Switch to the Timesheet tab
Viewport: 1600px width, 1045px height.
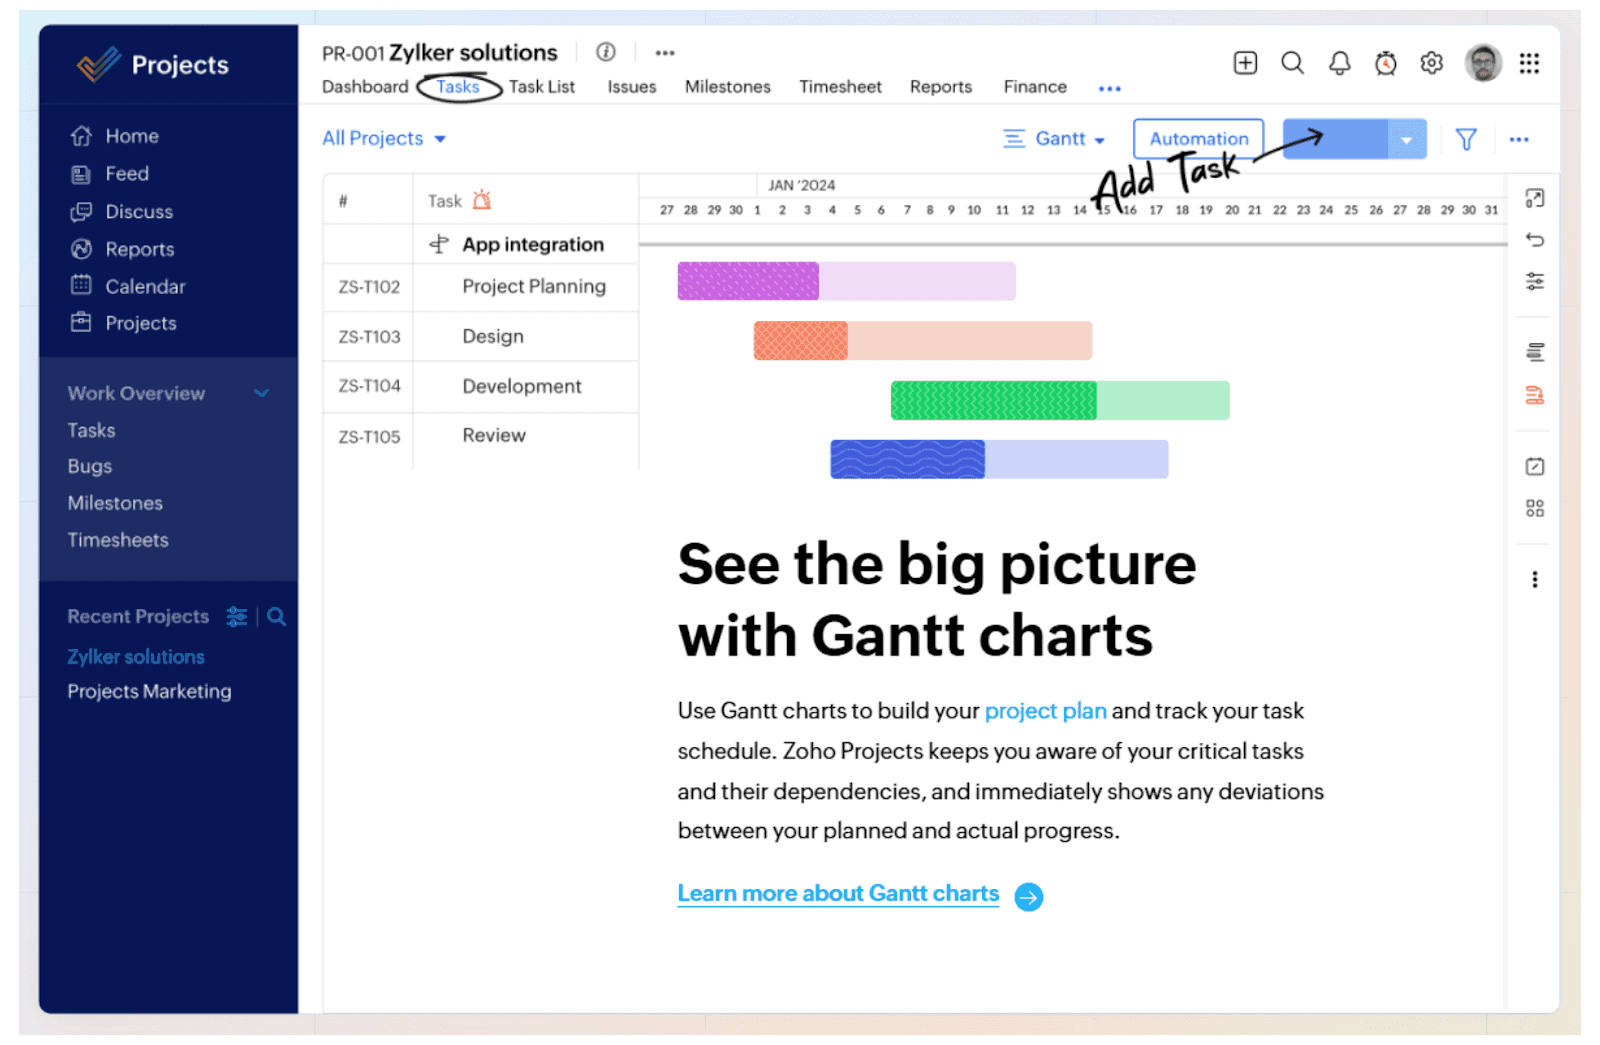(840, 87)
